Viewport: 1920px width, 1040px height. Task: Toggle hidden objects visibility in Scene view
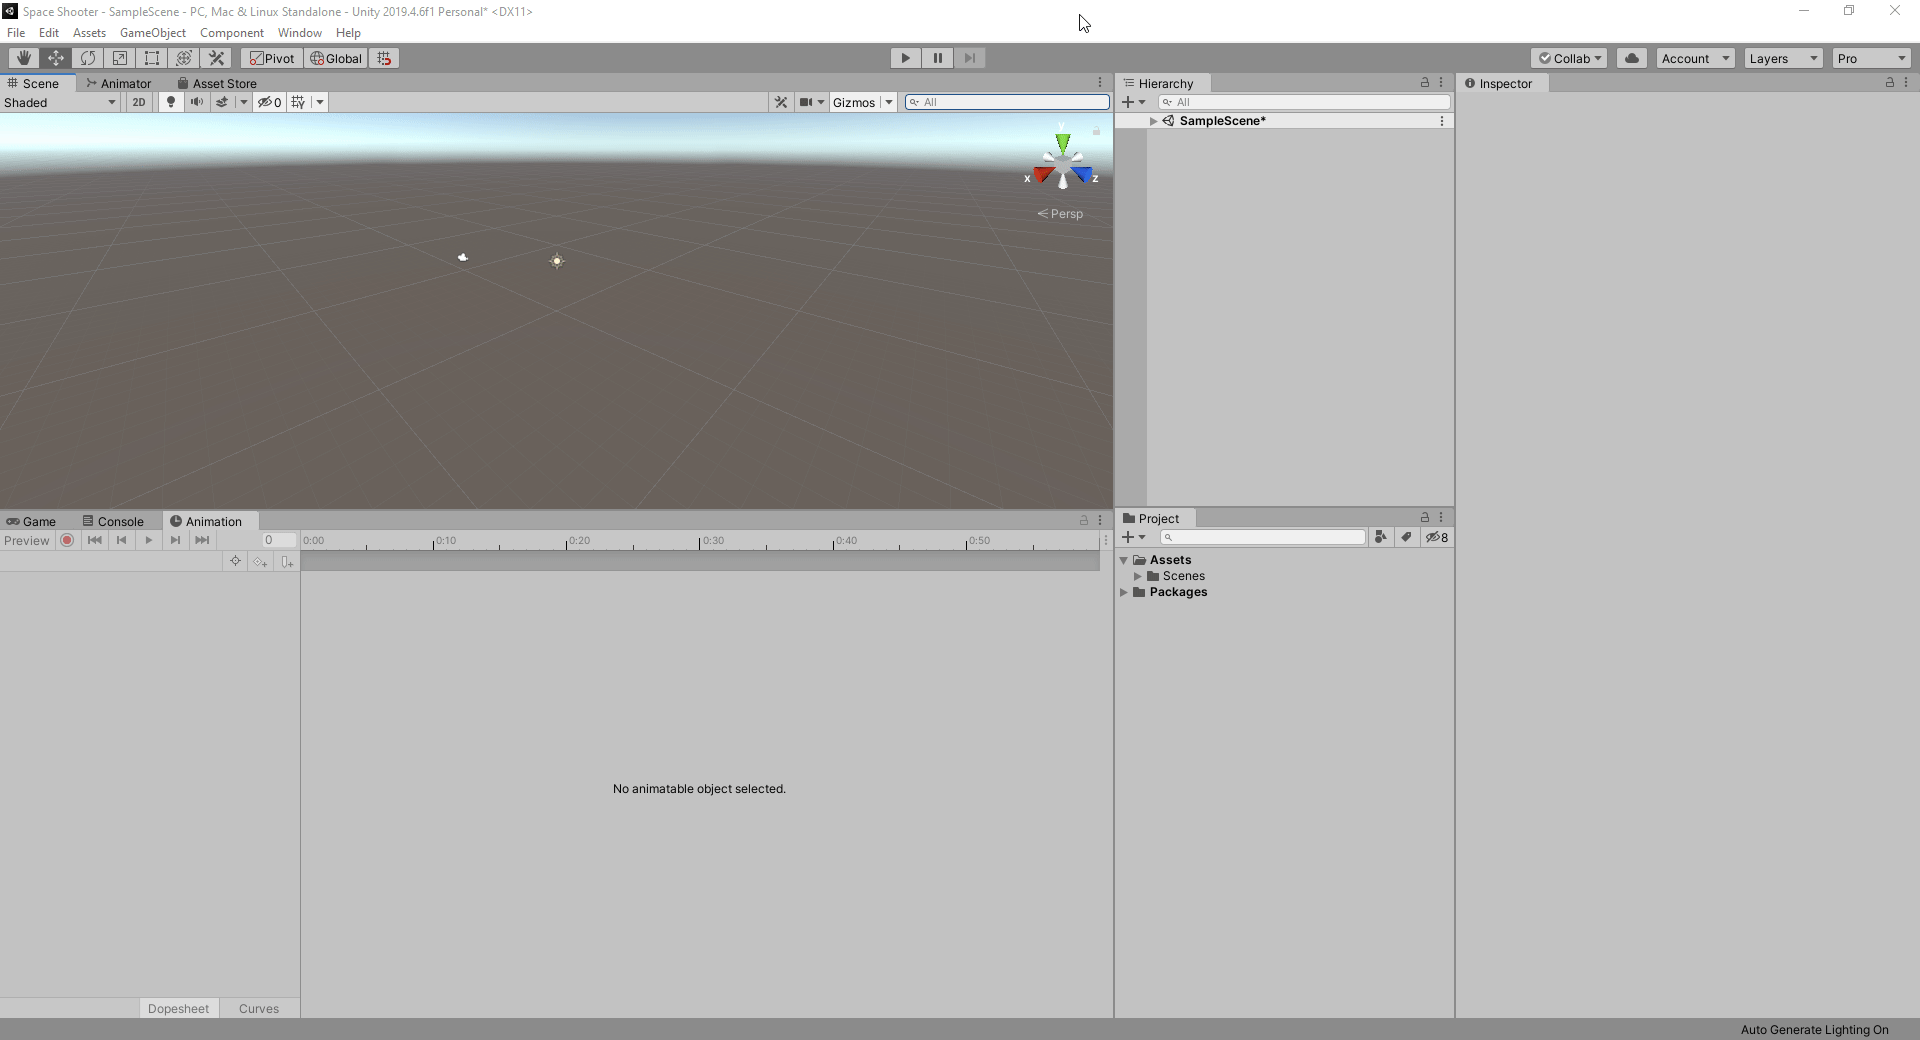(270, 102)
